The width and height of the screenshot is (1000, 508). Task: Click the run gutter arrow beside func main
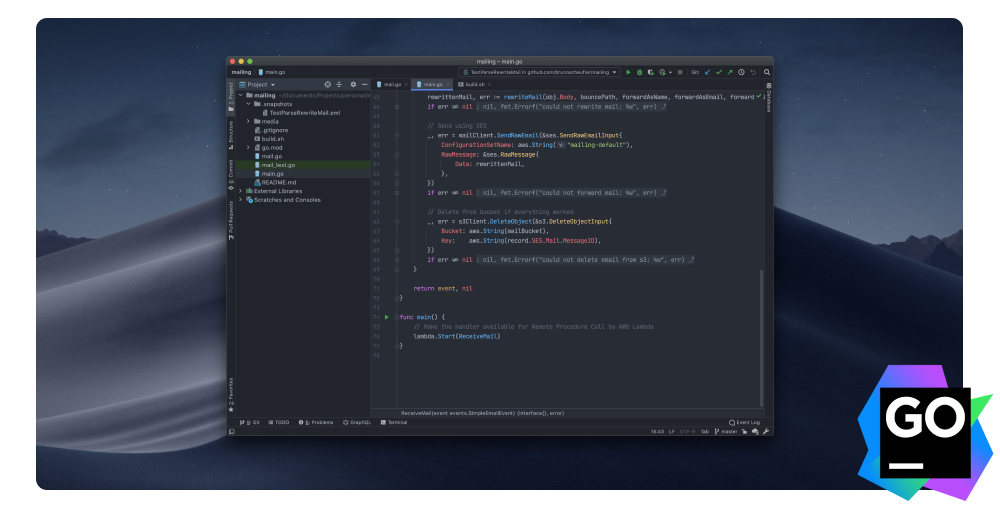click(x=386, y=317)
